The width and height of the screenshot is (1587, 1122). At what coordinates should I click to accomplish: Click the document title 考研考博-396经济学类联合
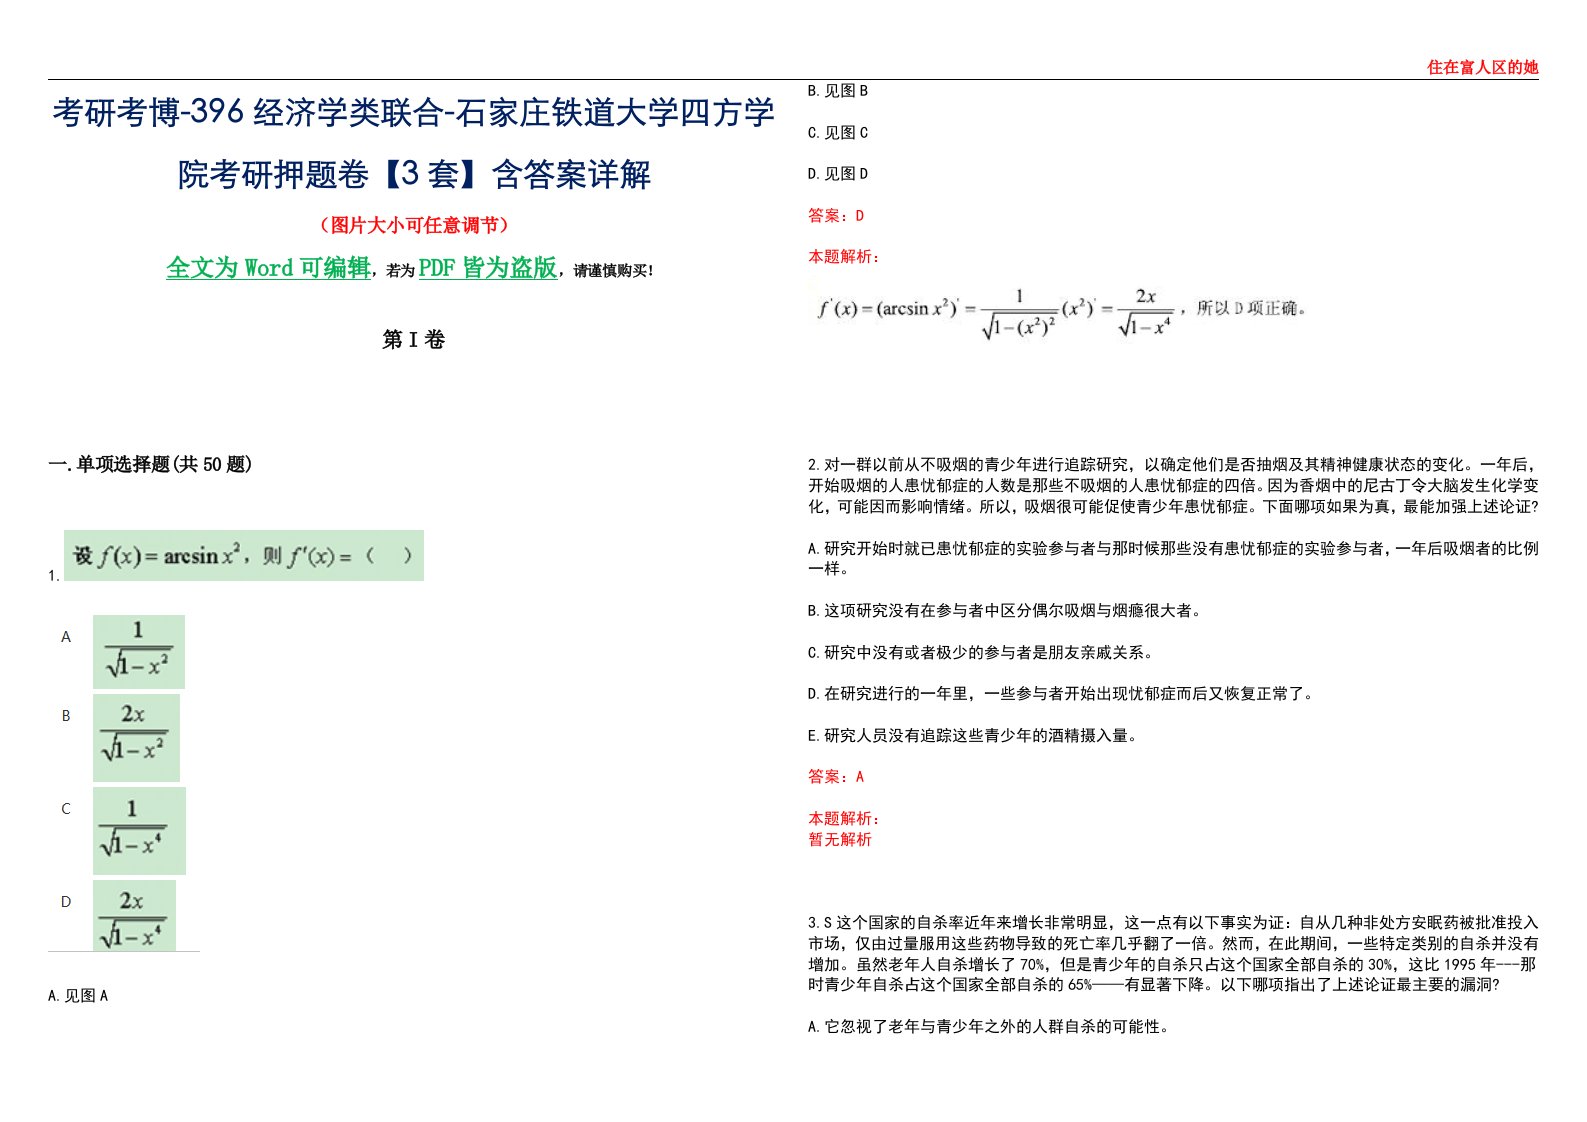[x=247, y=112]
